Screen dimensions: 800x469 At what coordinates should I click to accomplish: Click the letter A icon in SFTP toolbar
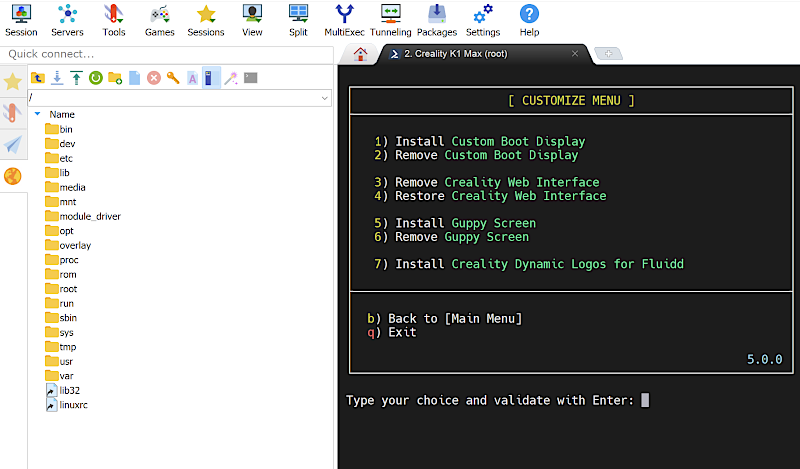coord(192,79)
